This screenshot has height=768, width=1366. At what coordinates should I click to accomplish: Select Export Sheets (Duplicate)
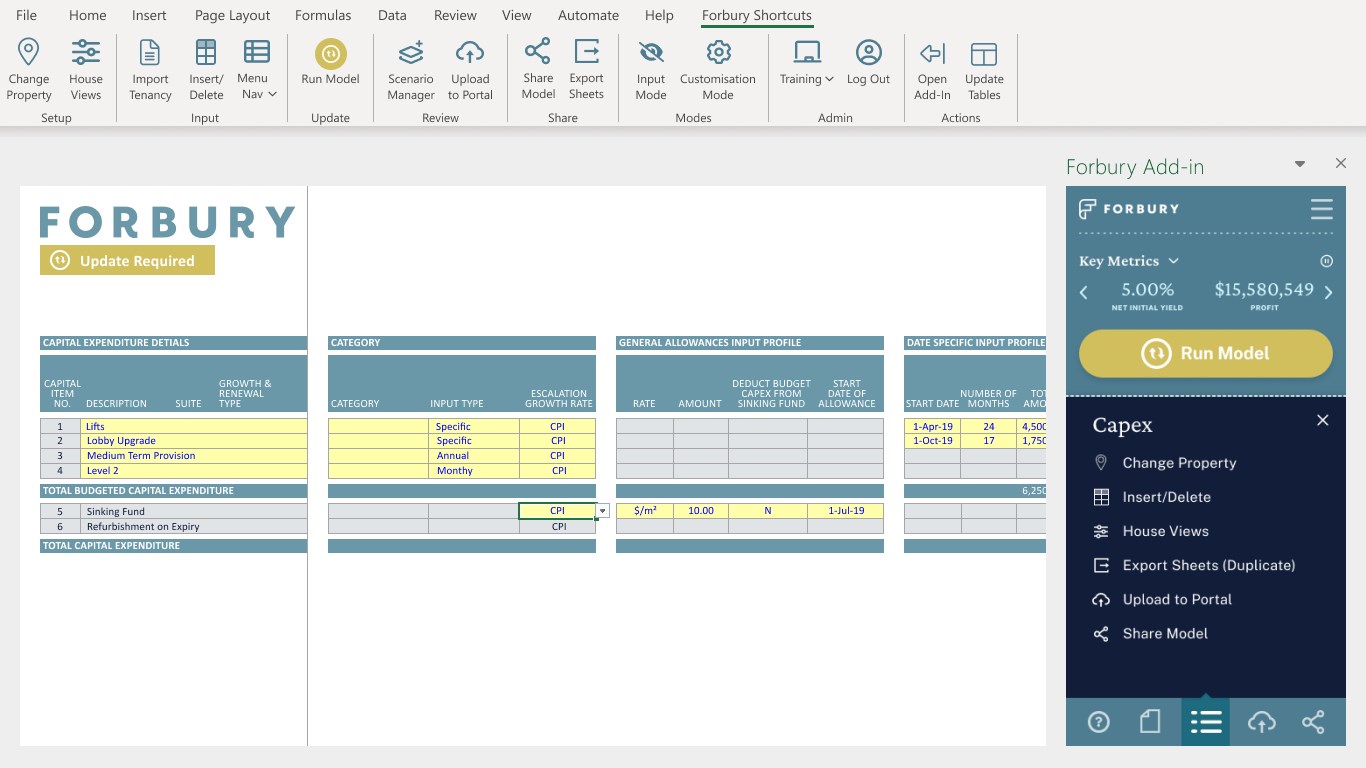(1195, 565)
